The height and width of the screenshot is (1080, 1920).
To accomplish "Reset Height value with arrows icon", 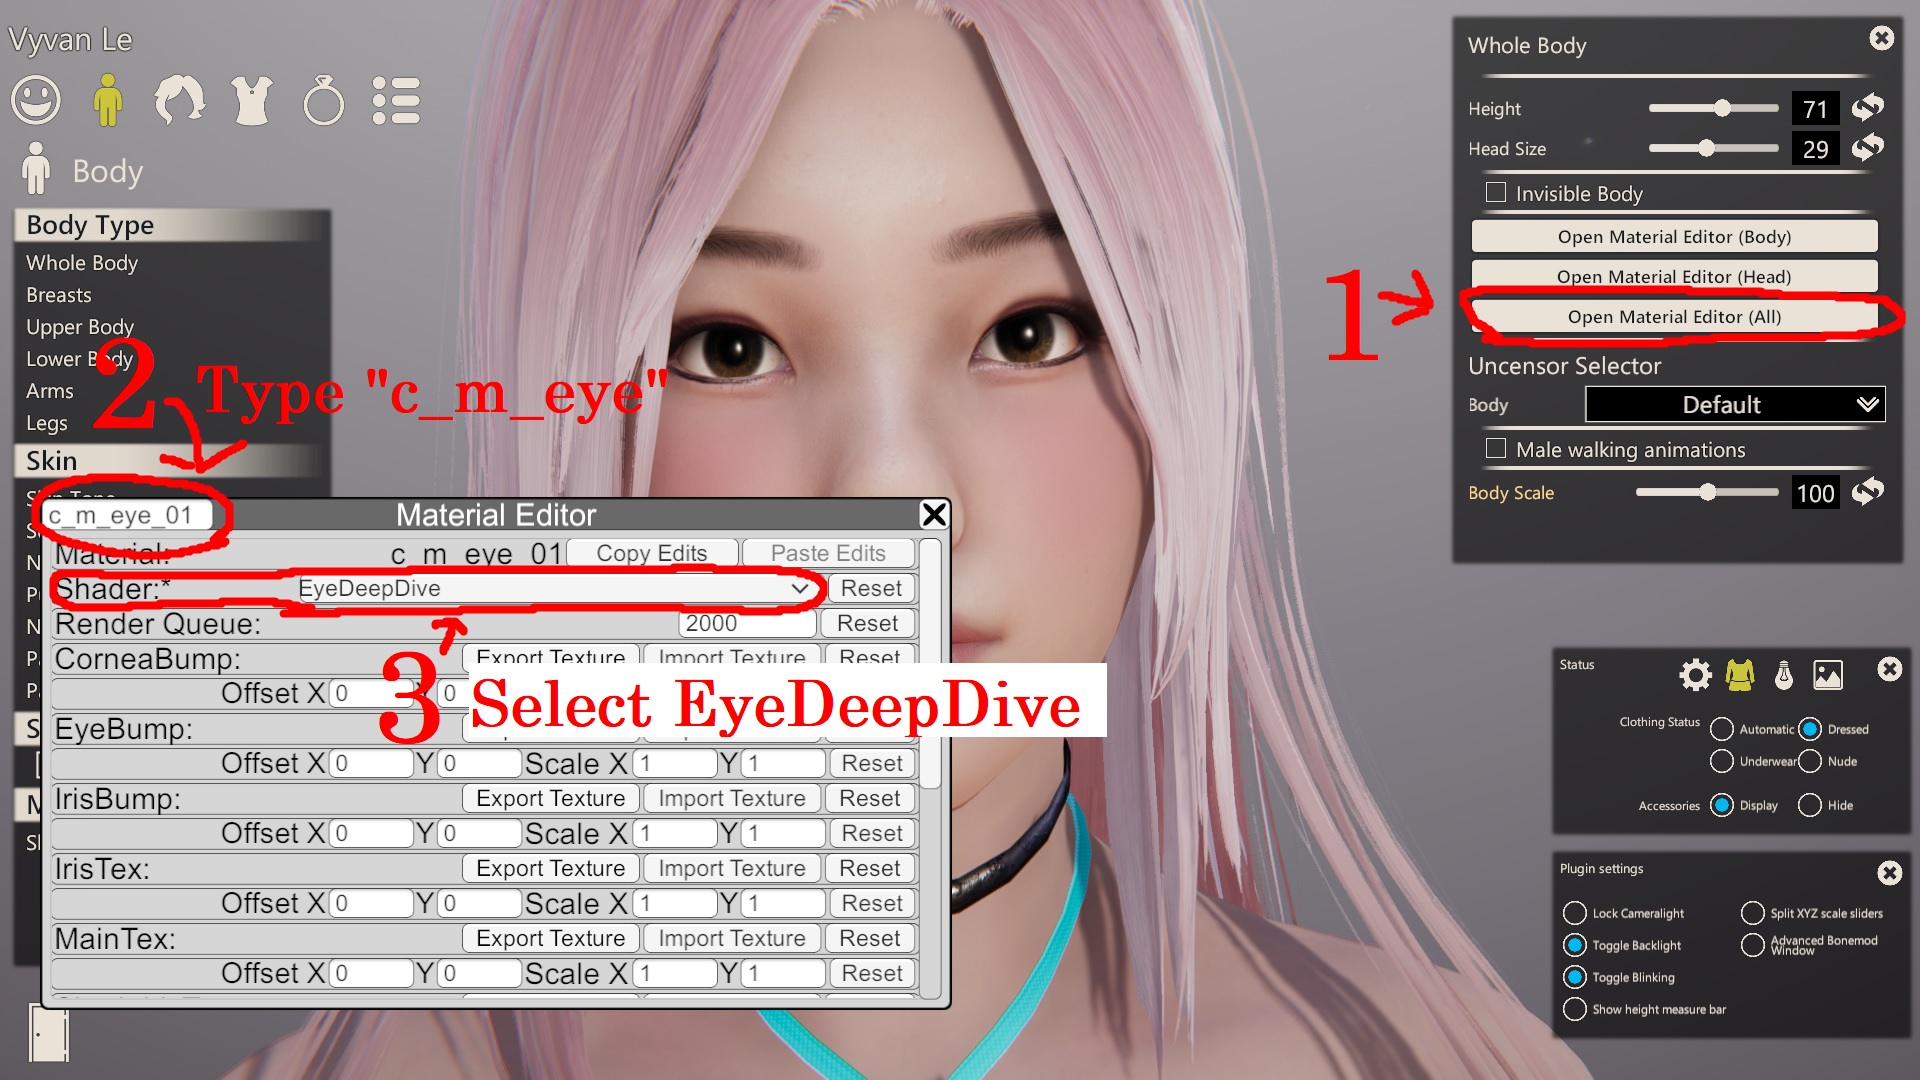I will [x=1867, y=107].
